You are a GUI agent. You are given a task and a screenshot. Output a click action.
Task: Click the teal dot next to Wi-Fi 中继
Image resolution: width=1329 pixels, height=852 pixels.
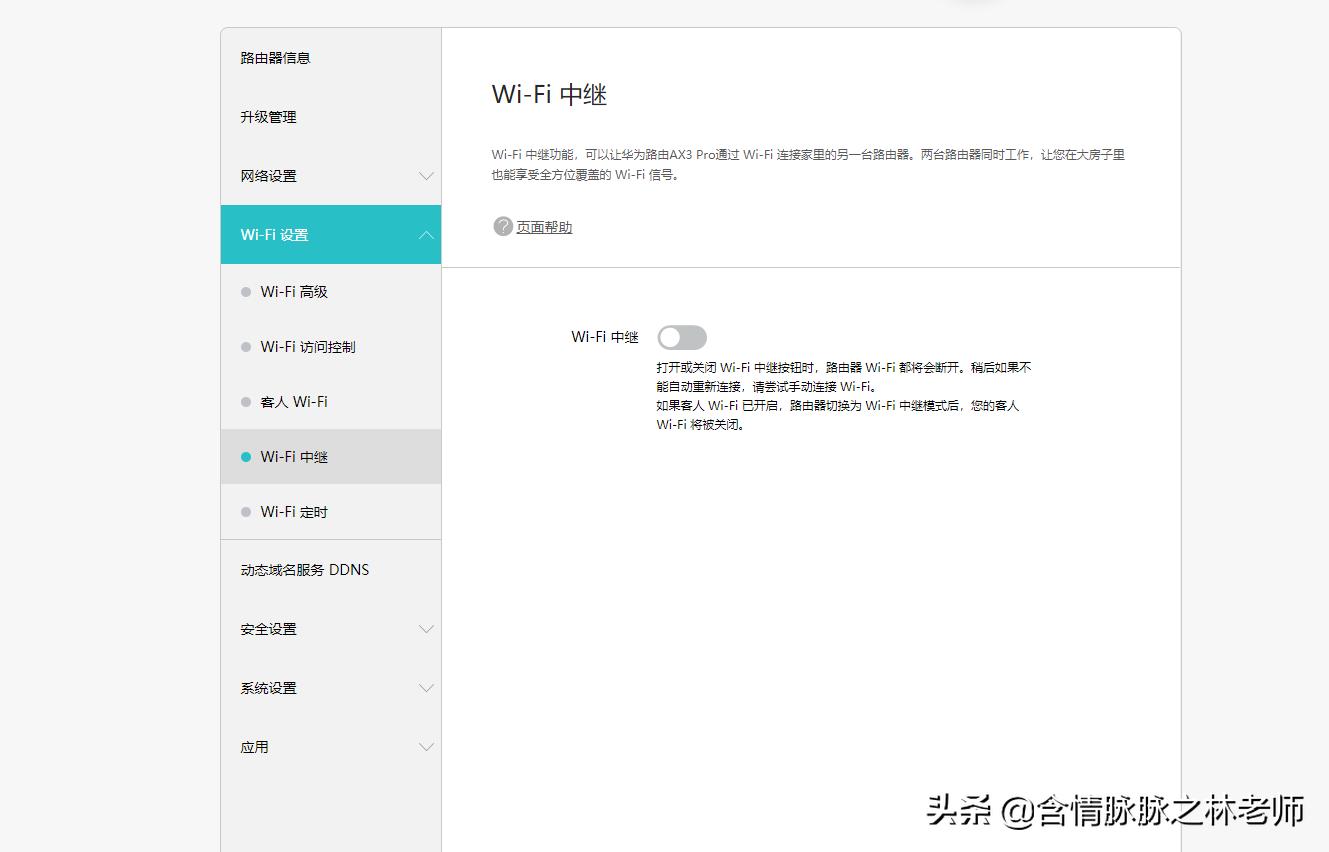click(246, 456)
